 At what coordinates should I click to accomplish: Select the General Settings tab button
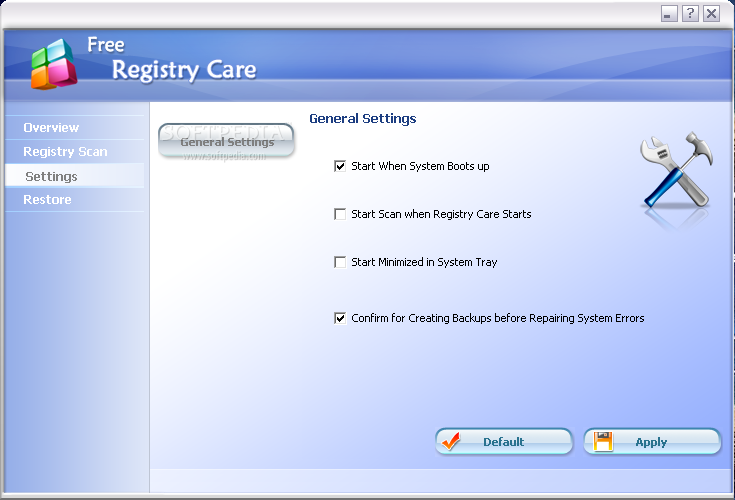226,141
